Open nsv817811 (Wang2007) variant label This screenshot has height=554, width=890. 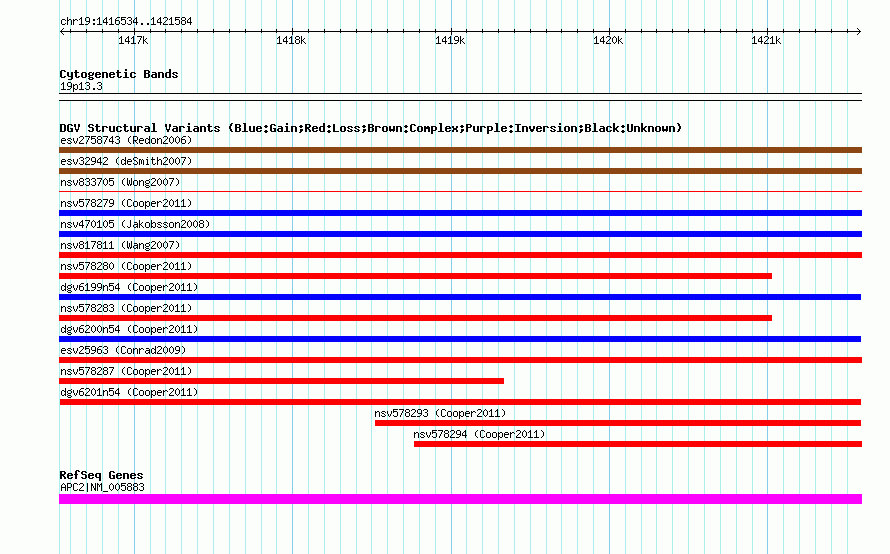click(x=120, y=245)
